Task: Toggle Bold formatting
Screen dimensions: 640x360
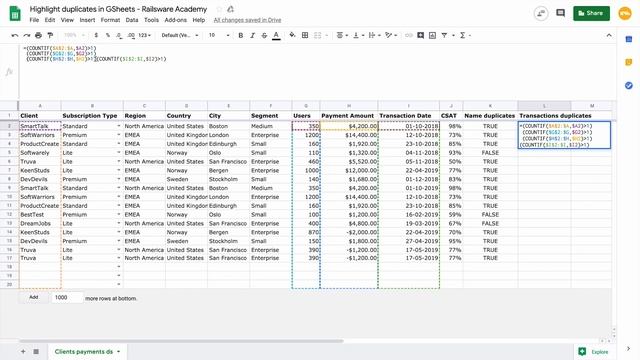Action: click(x=240, y=36)
